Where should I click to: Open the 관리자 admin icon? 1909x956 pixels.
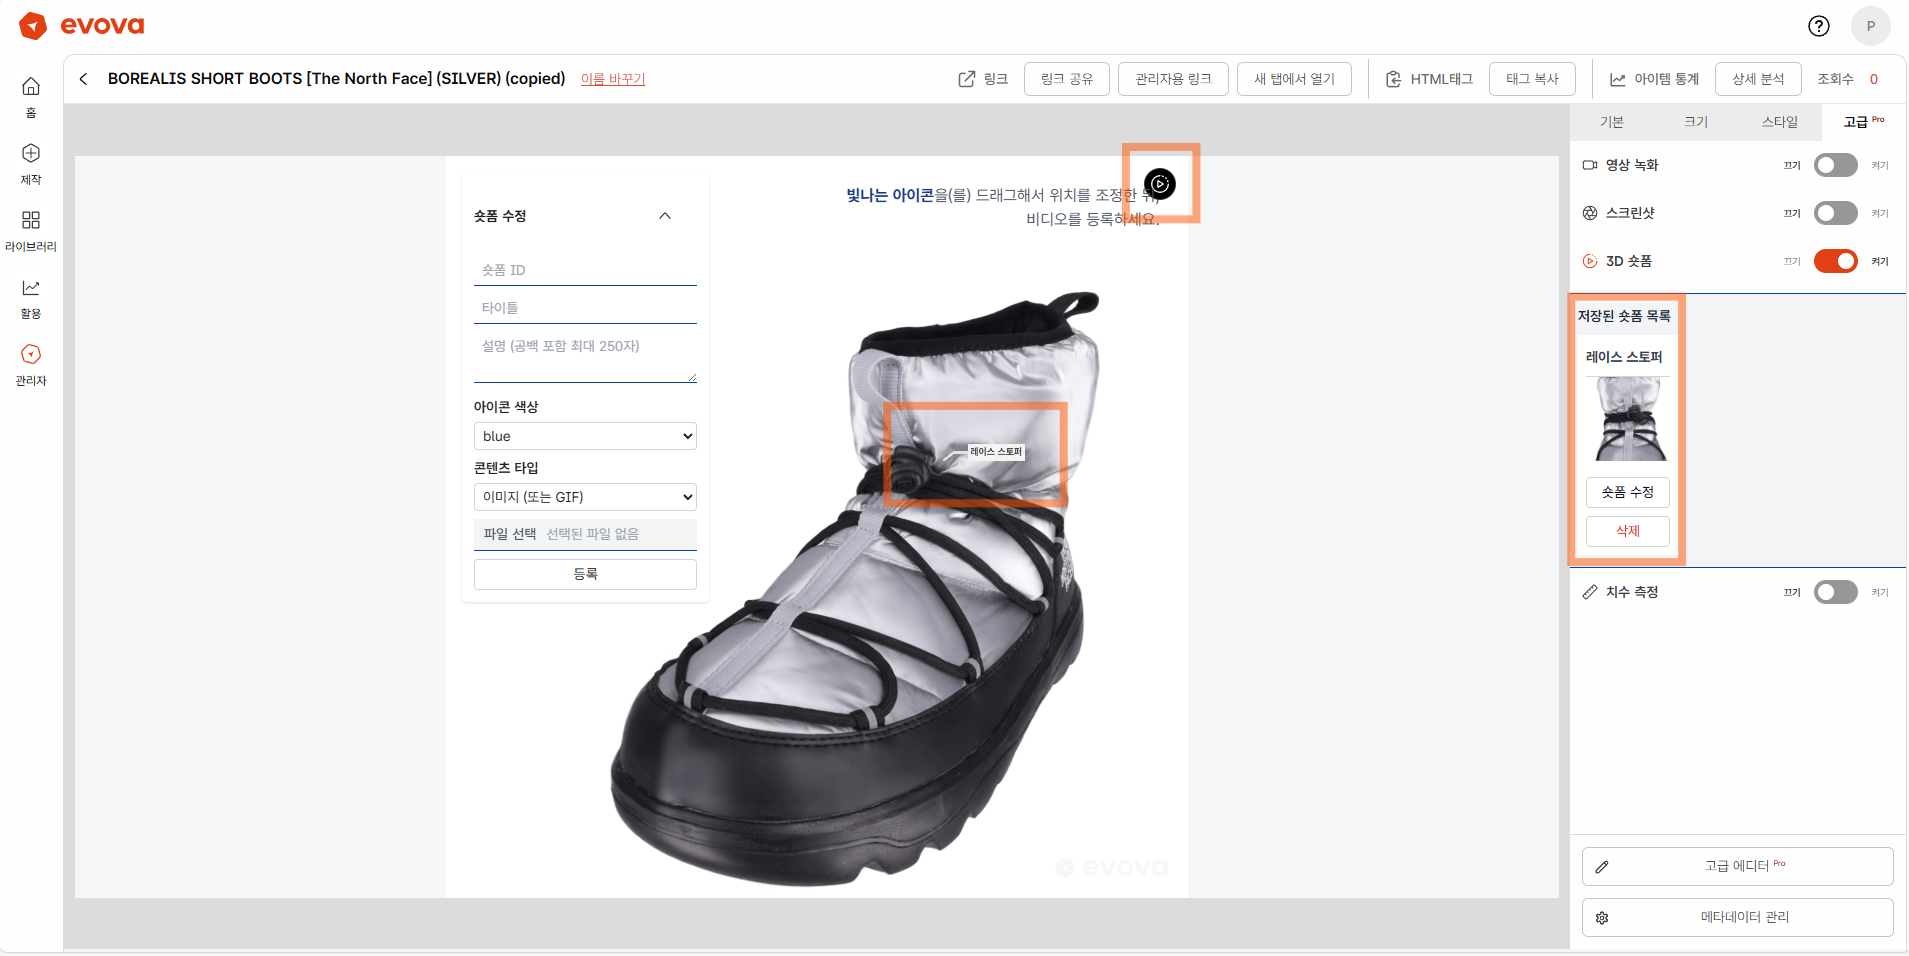point(31,355)
